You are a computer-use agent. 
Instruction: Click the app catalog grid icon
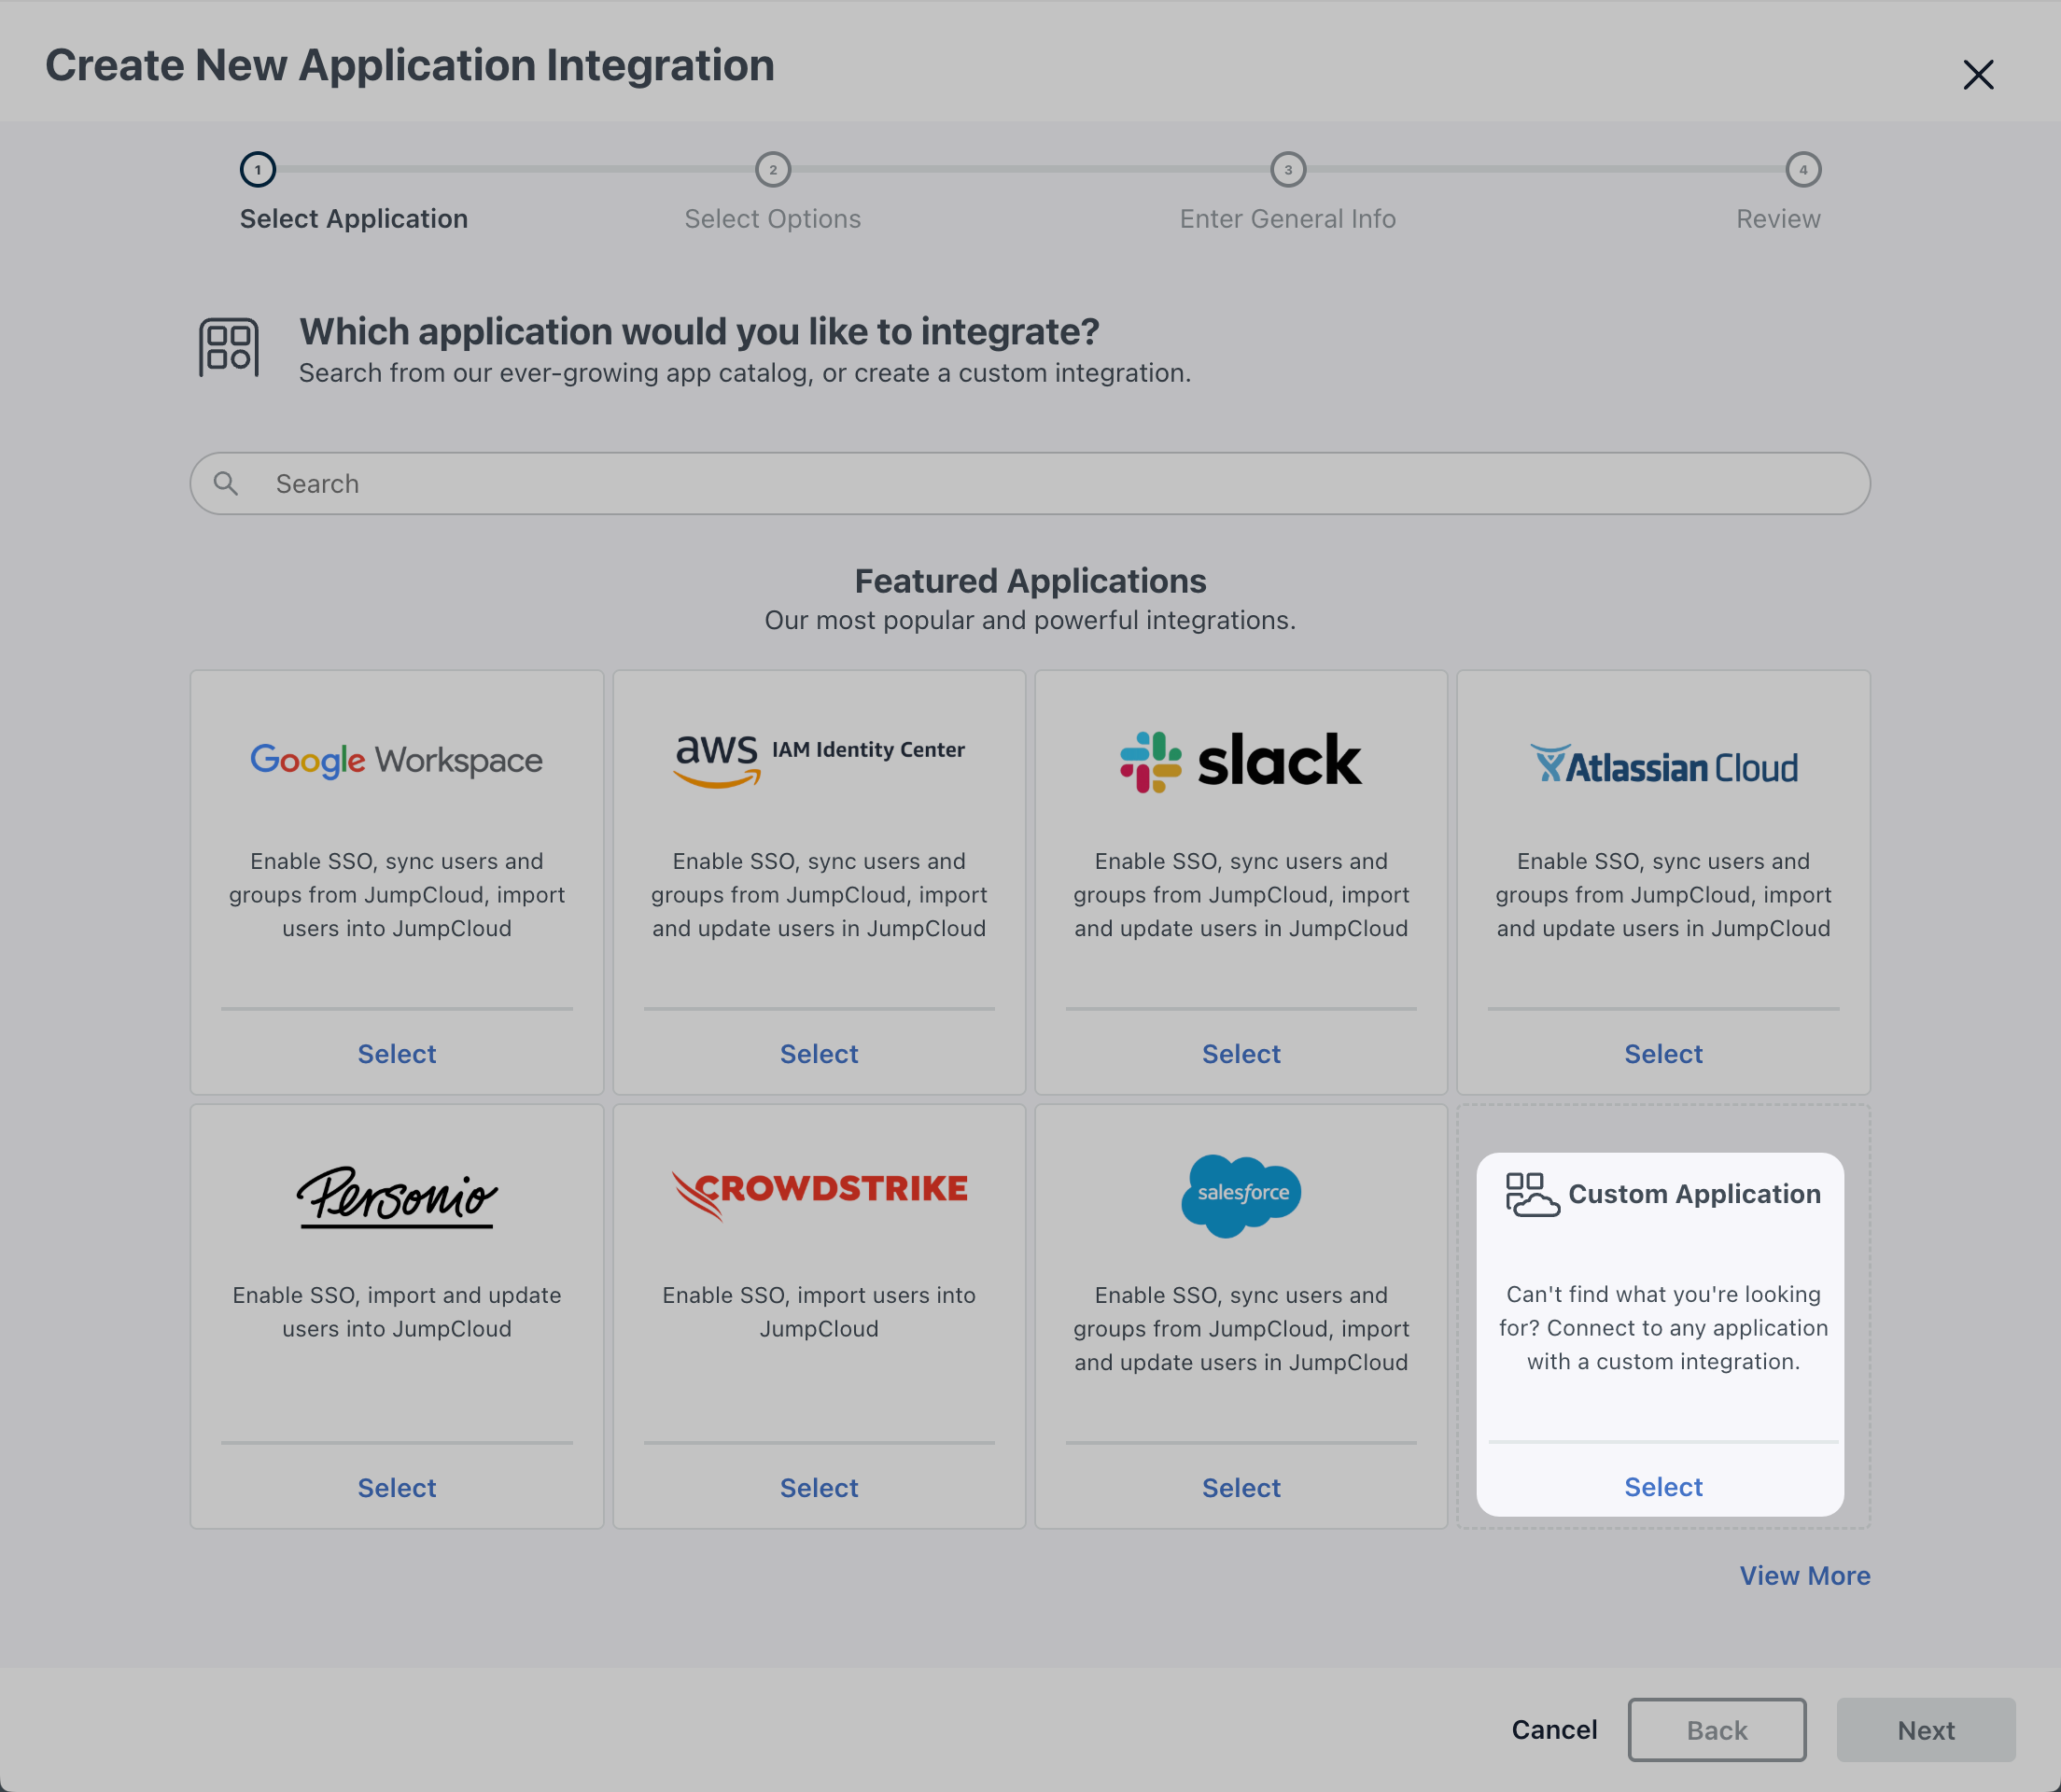(x=229, y=347)
